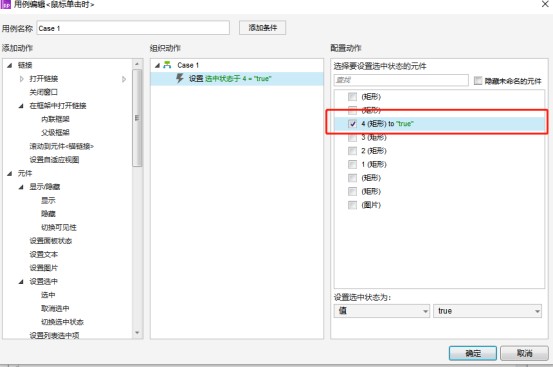
Task: Collapse the 链接 tree group
Action: (10, 65)
